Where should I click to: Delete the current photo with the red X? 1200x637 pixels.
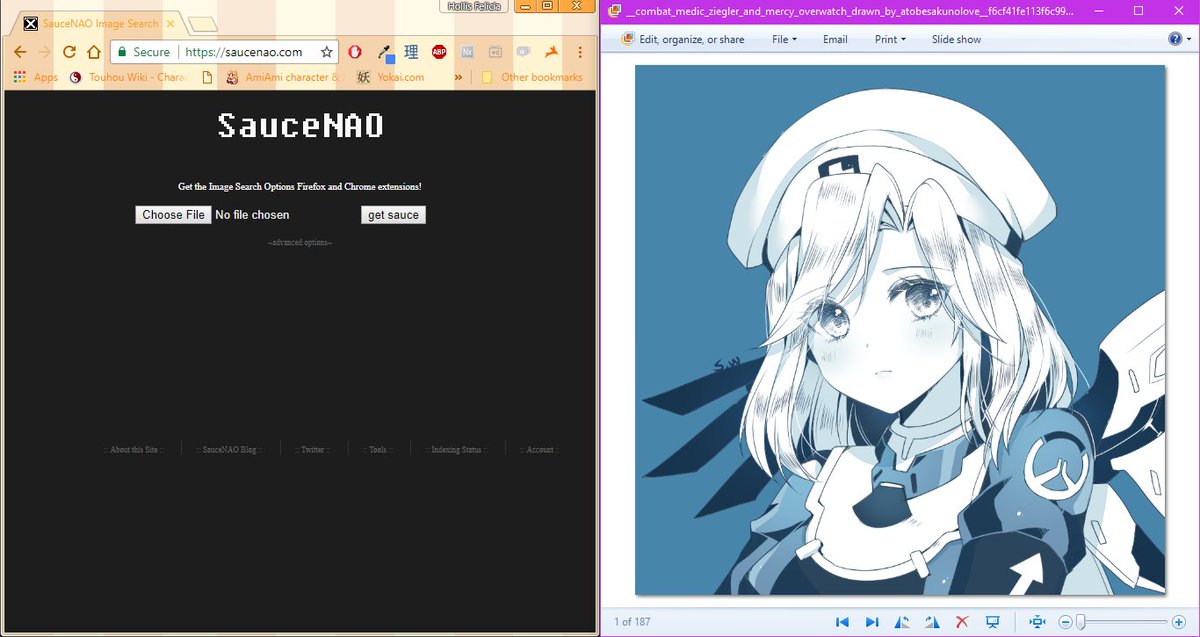point(962,621)
